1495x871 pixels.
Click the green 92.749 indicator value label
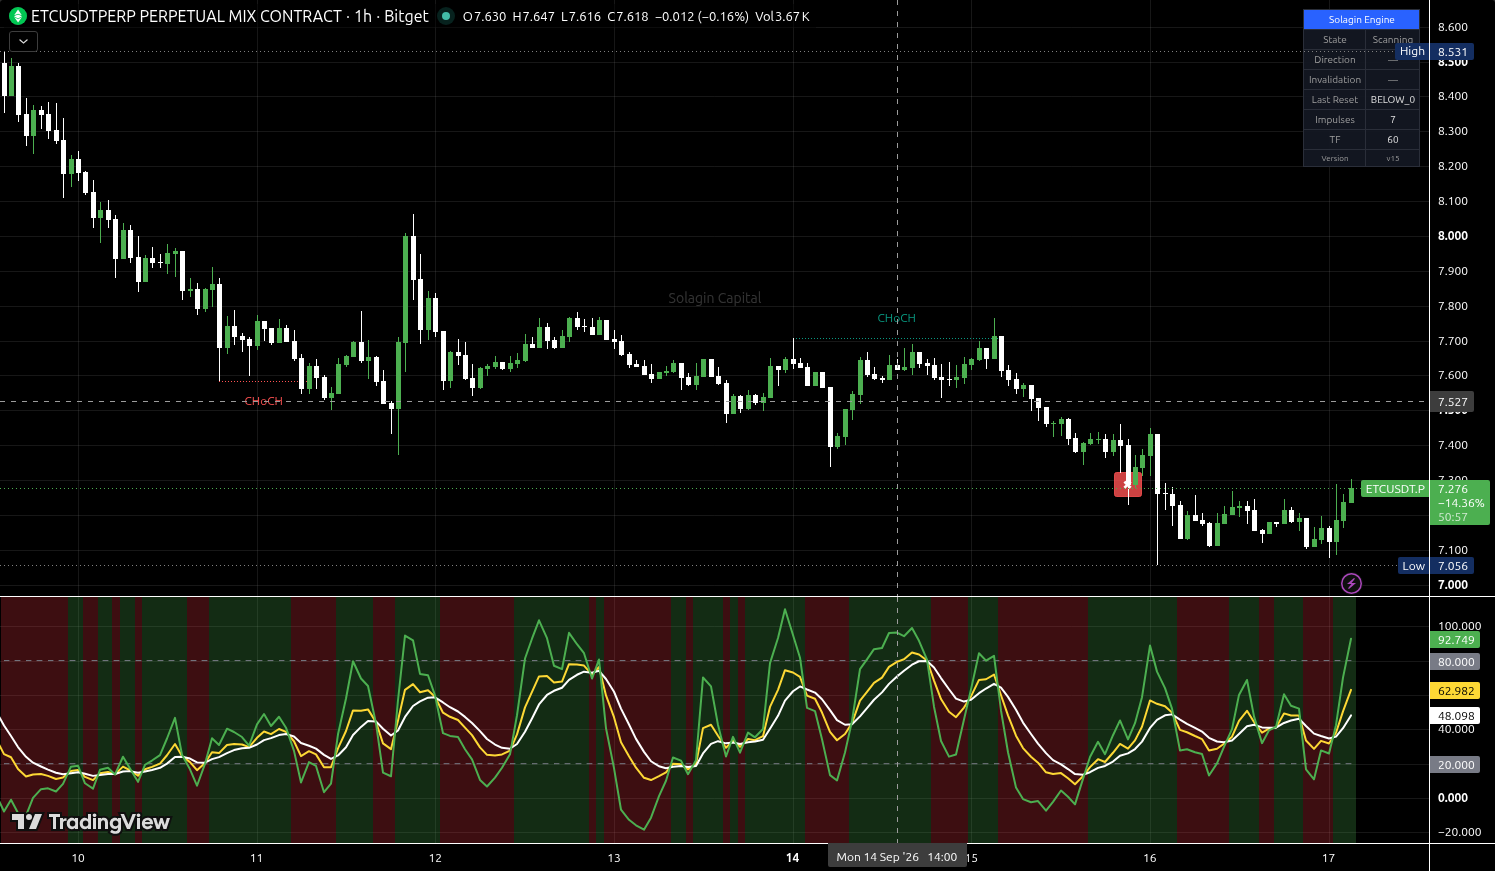(1456, 640)
